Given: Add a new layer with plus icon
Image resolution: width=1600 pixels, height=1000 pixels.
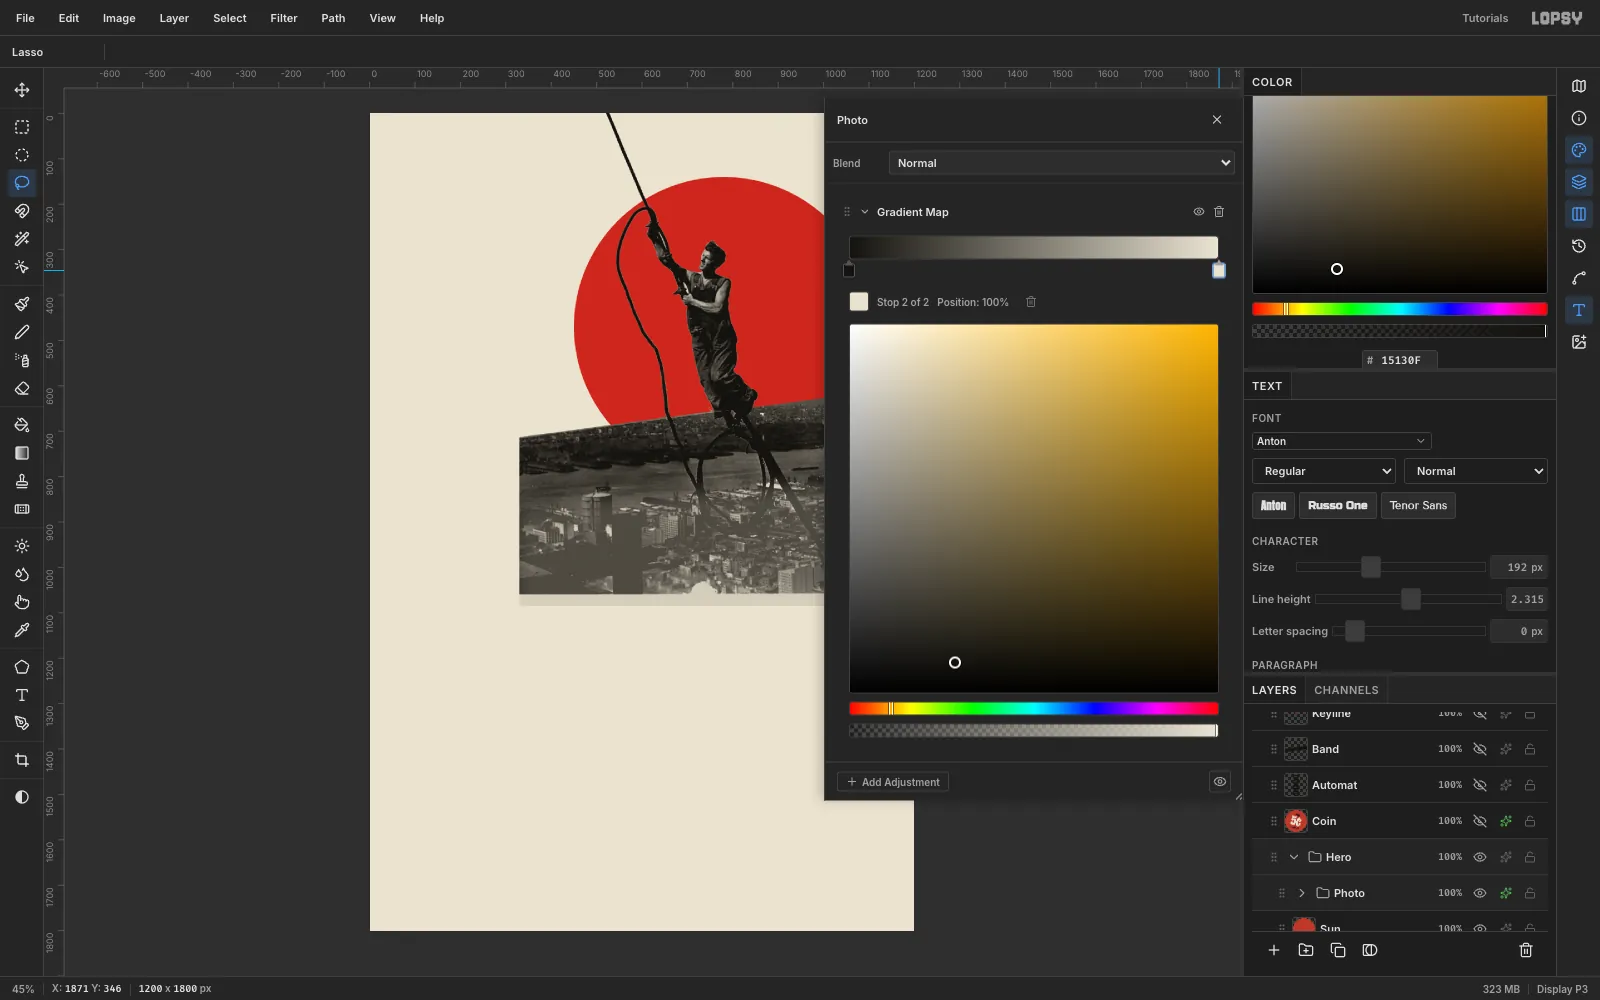Looking at the screenshot, I should (x=1274, y=950).
